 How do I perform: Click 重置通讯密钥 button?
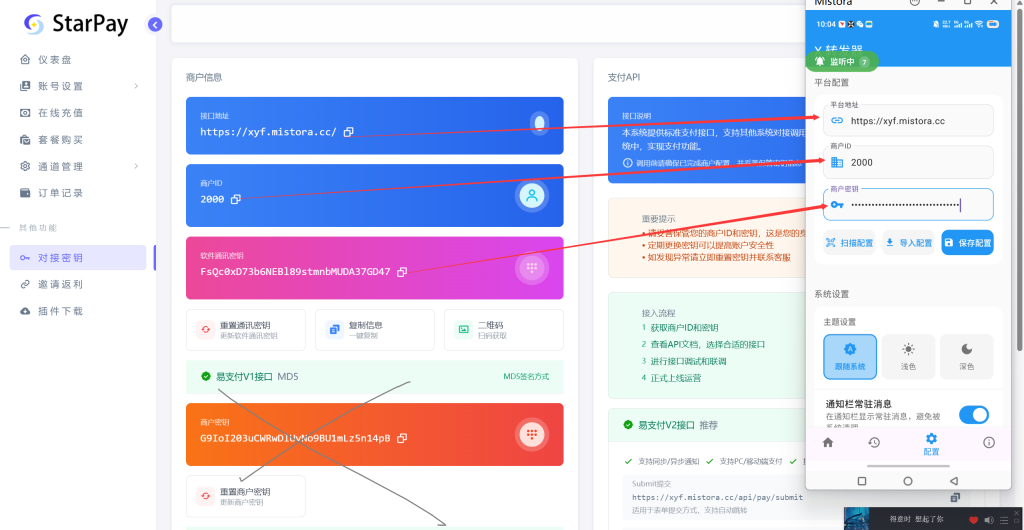[246, 330]
